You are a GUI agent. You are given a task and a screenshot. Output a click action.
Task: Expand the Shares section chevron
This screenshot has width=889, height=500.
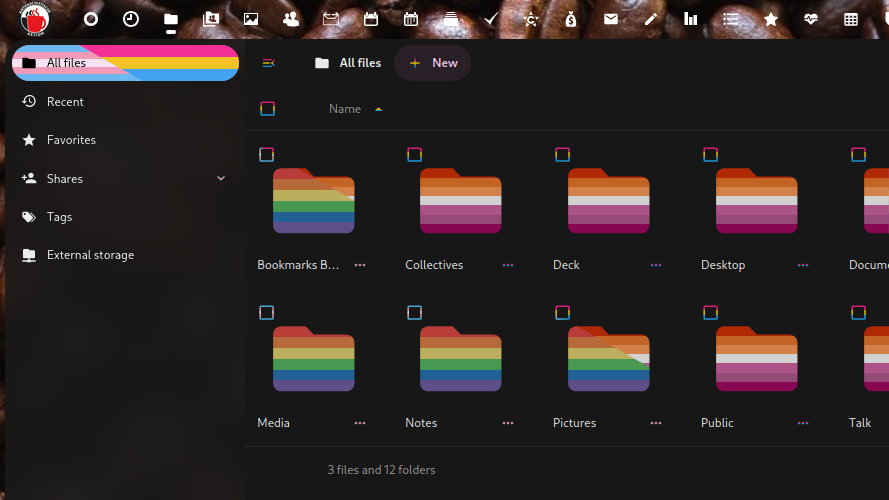point(221,179)
